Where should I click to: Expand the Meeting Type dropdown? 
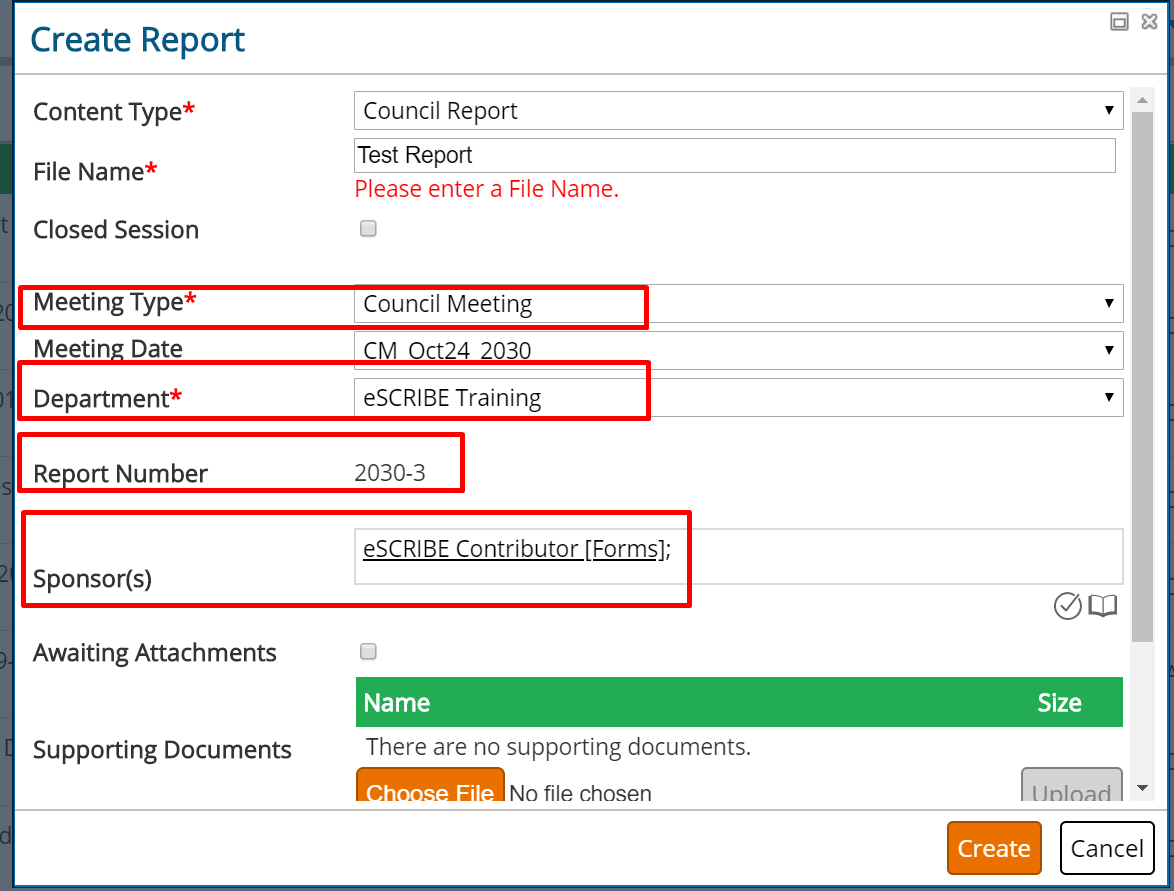point(738,304)
